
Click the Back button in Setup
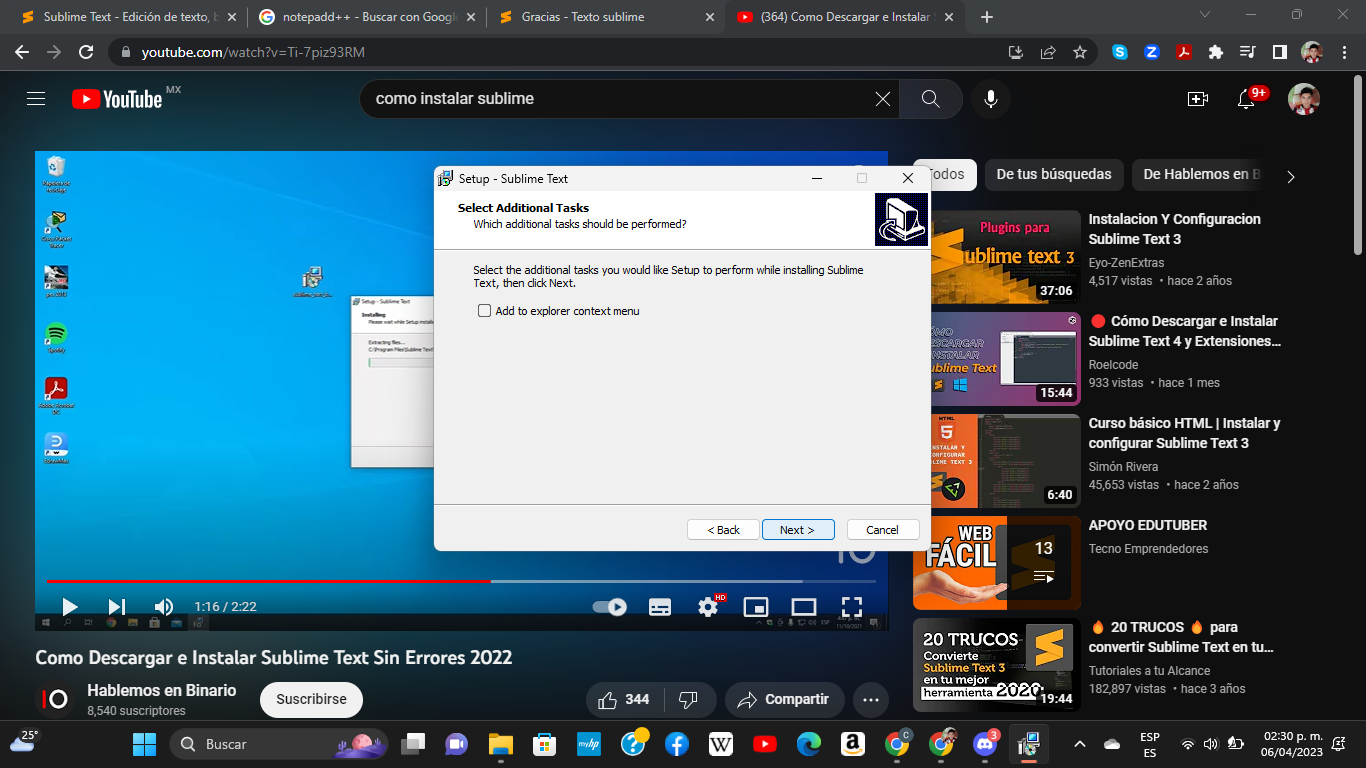pyautogui.click(x=723, y=530)
